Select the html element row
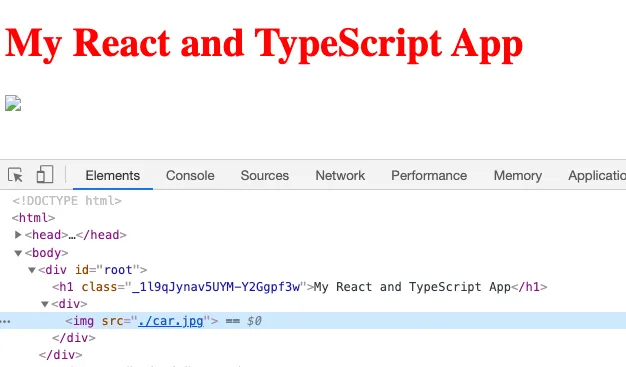 pyautogui.click(x=33, y=218)
